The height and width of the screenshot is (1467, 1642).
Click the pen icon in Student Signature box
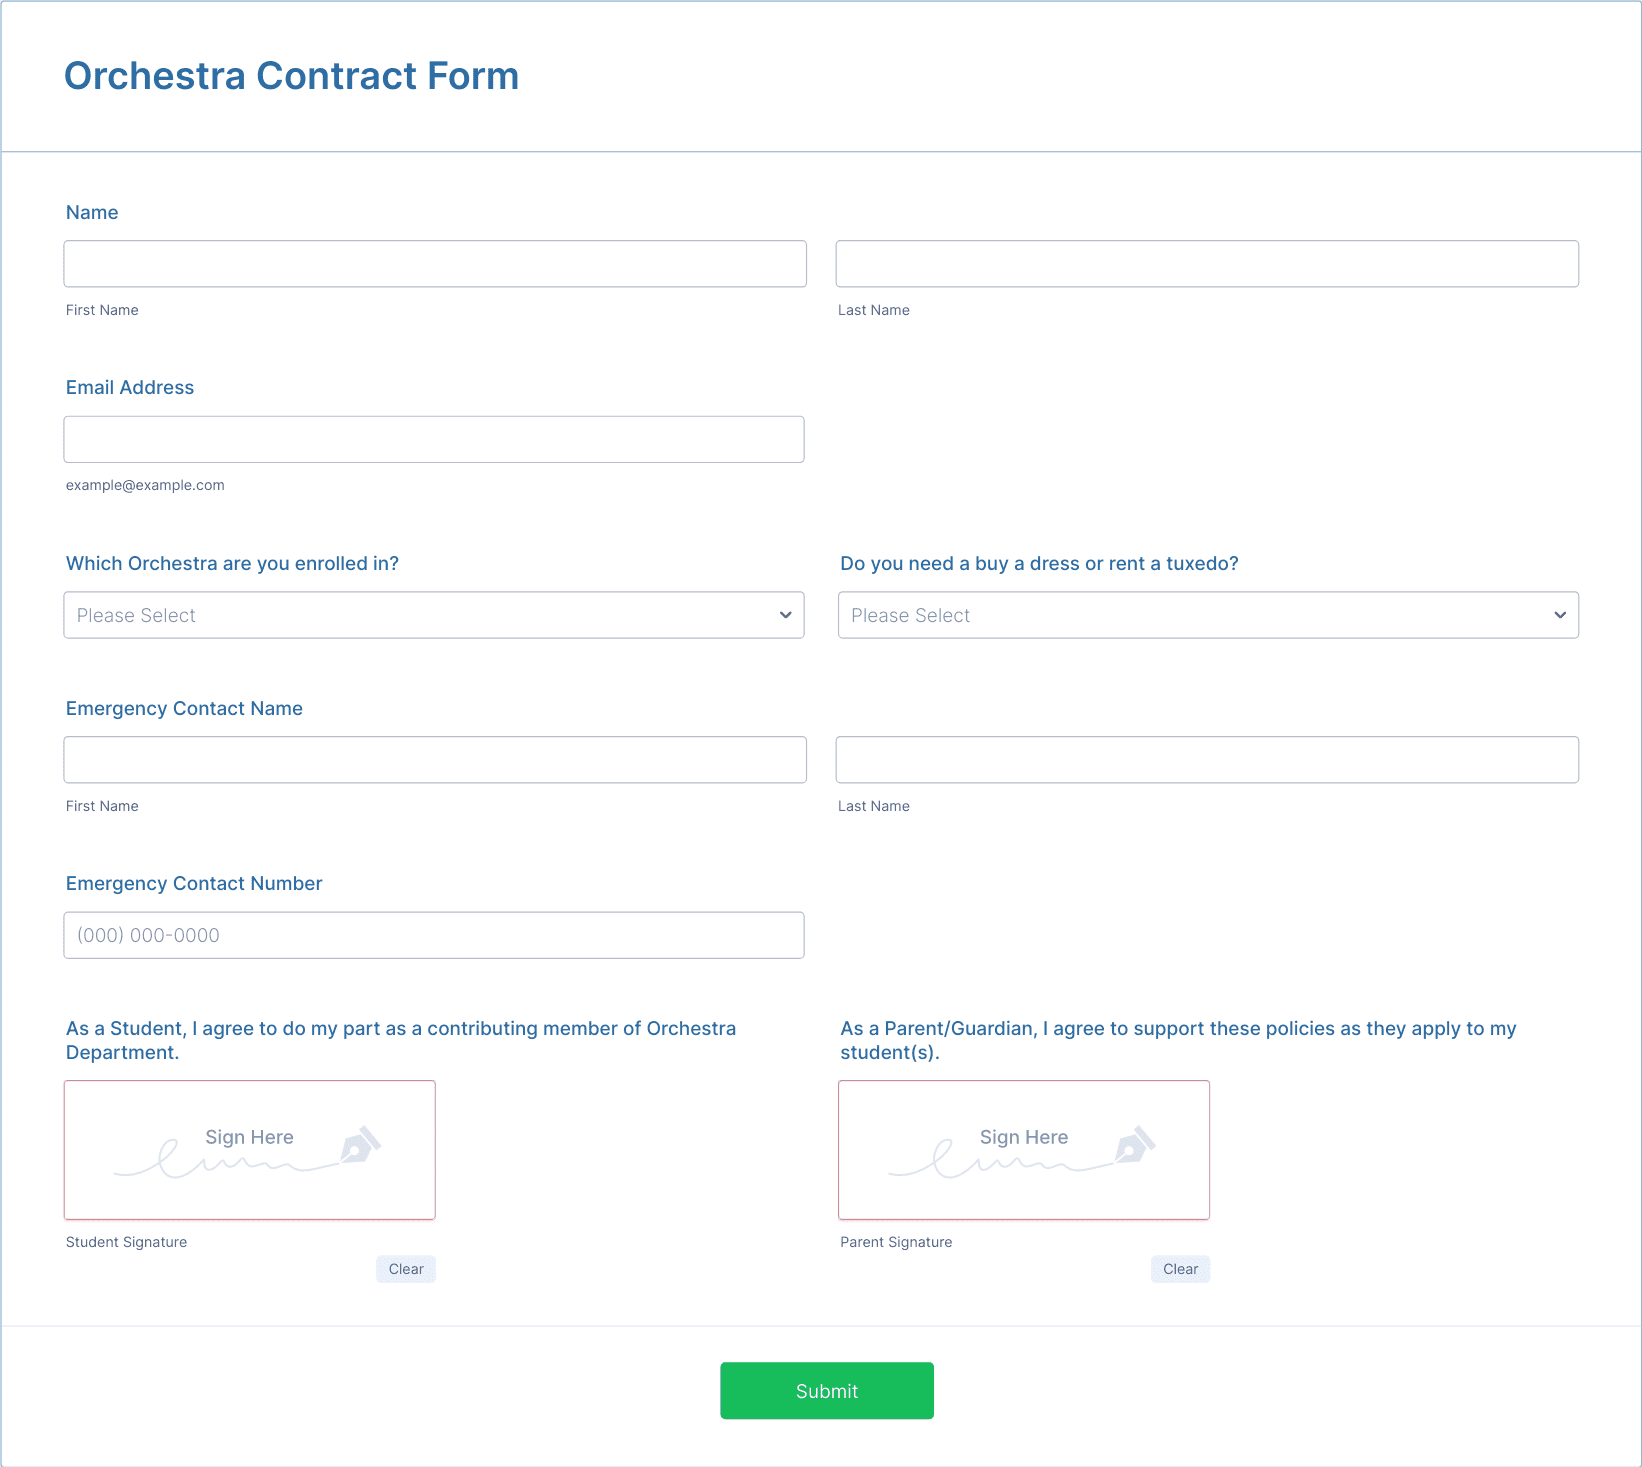tap(361, 1145)
